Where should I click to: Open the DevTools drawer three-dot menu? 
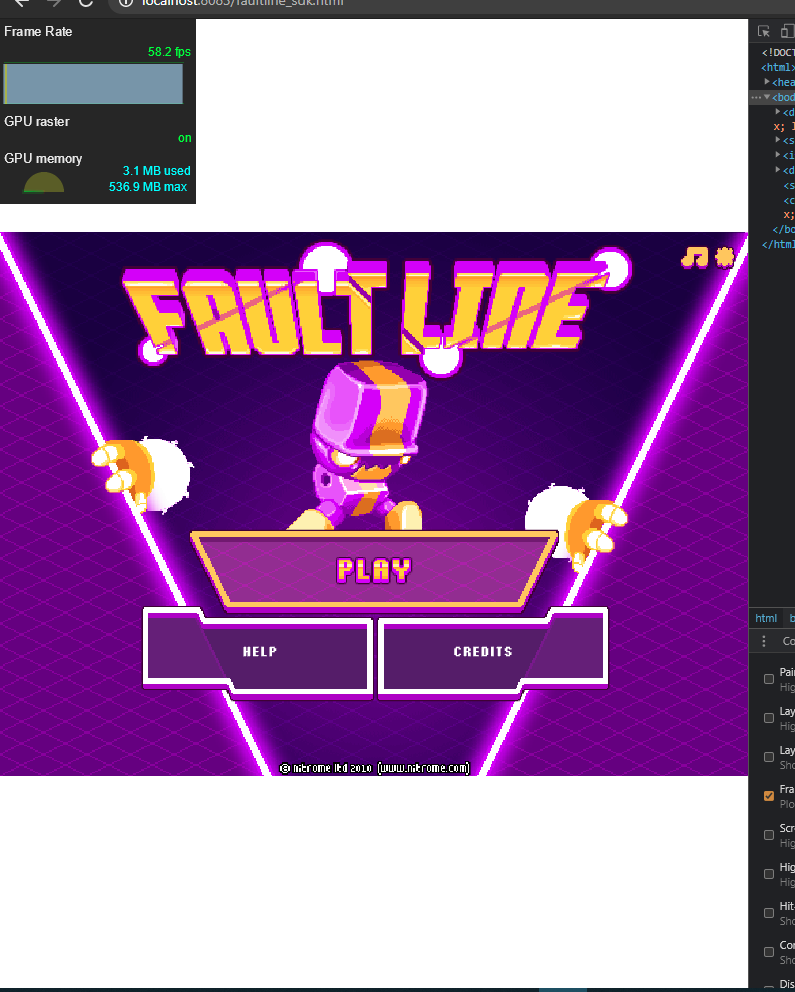(764, 641)
